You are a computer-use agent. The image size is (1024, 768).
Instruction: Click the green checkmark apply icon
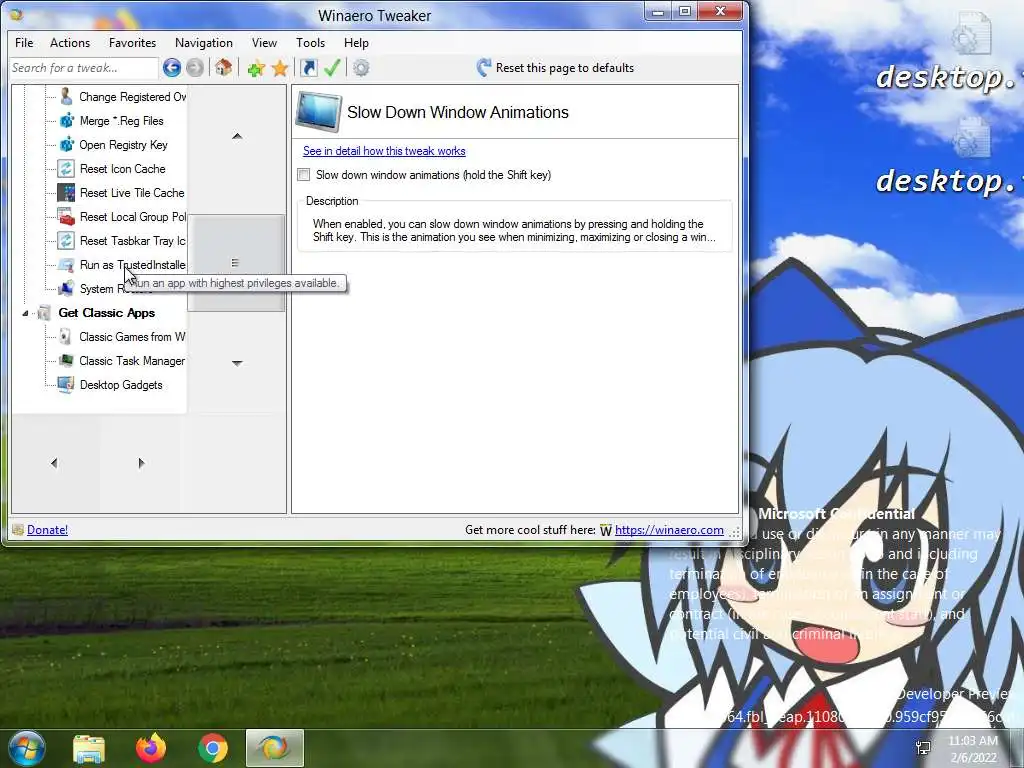pyautogui.click(x=332, y=67)
